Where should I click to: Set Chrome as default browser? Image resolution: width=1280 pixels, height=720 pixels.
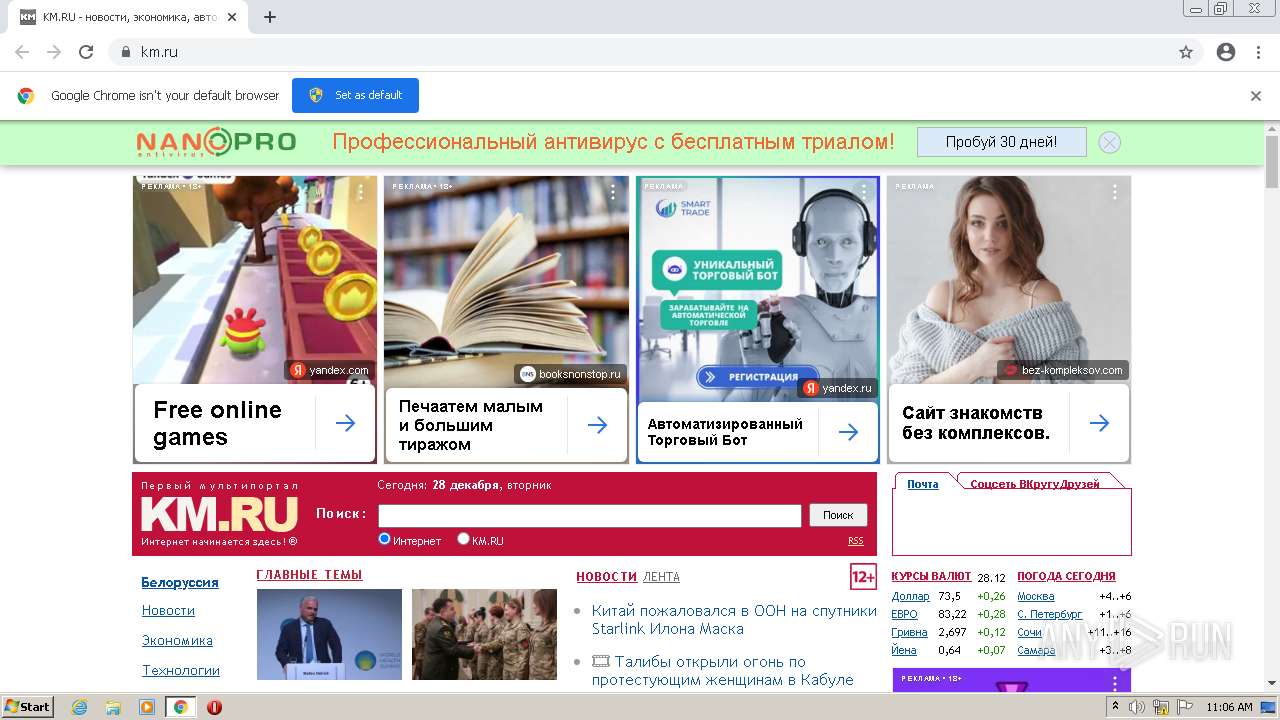point(355,95)
